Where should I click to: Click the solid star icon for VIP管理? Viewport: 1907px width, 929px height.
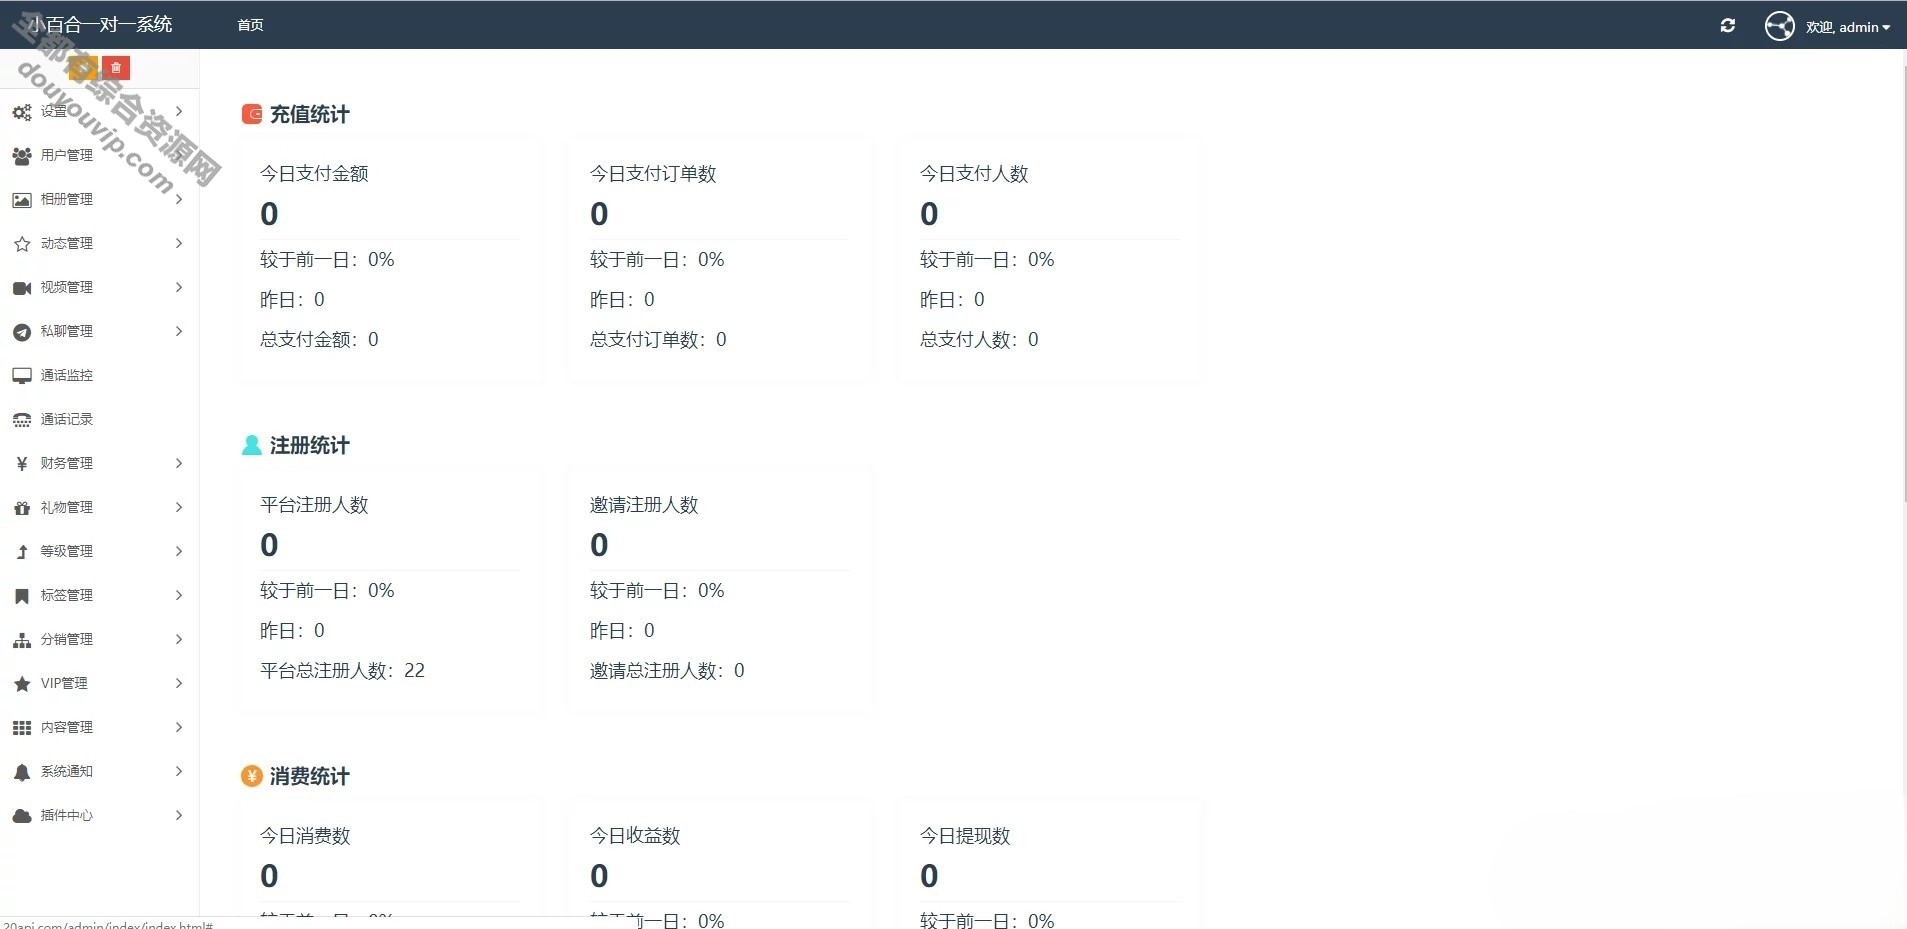22,684
